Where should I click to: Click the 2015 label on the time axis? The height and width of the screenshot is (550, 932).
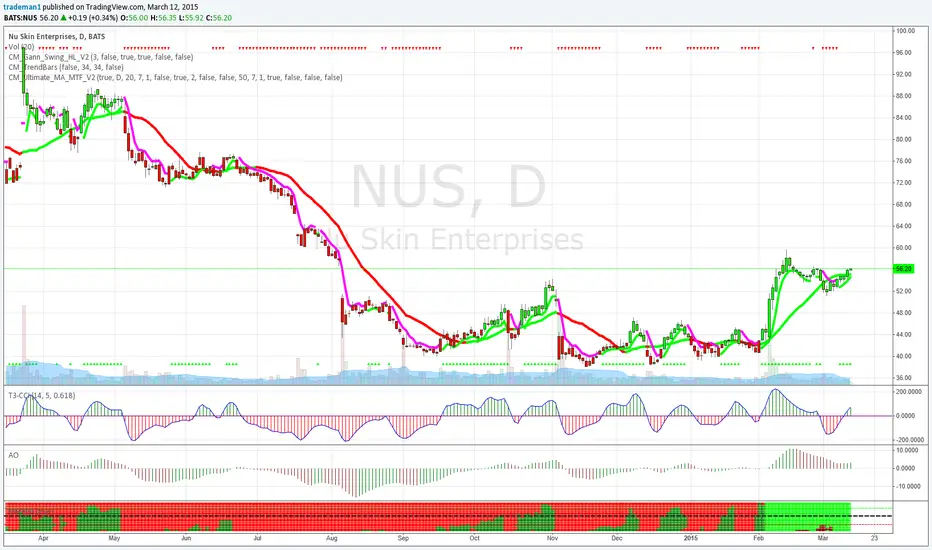(x=691, y=538)
